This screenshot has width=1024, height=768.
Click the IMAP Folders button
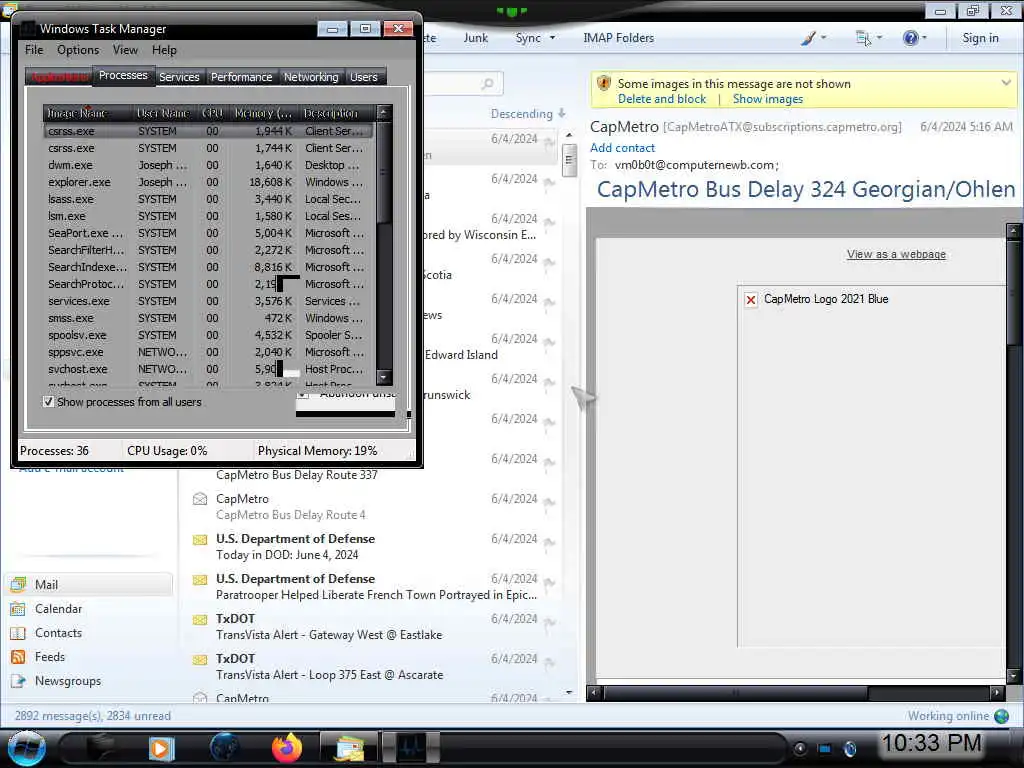(x=618, y=38)
